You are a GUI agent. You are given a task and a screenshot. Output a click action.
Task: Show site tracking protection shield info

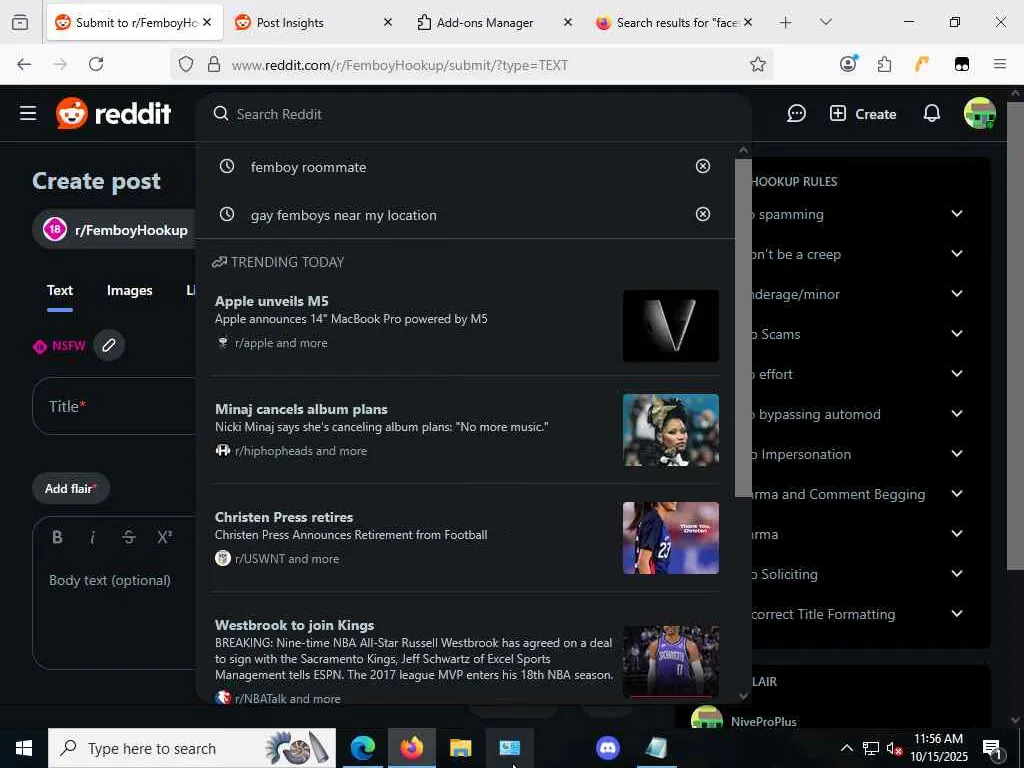(x=186, y=64)
